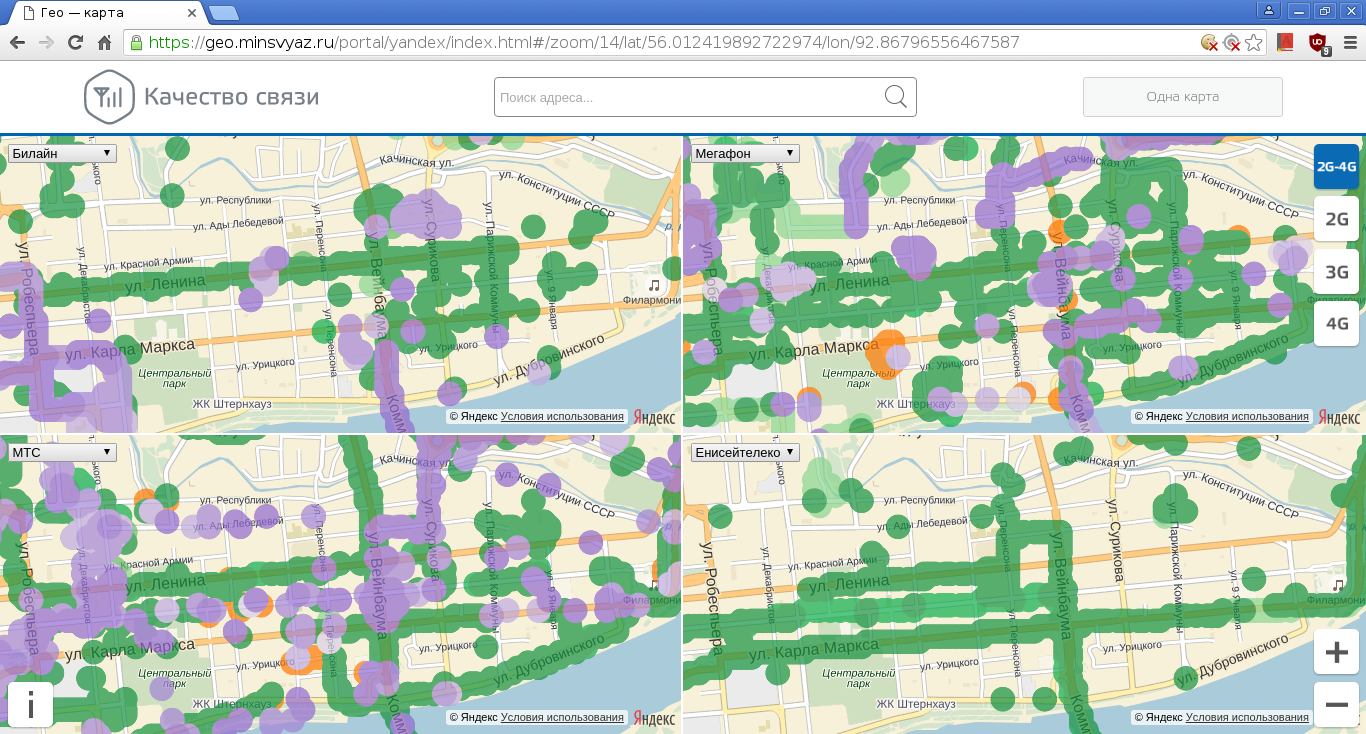Open Условия использования on Мегафон map
The width and height of the screenshot is (1366, 734).
pos(1246,417)
